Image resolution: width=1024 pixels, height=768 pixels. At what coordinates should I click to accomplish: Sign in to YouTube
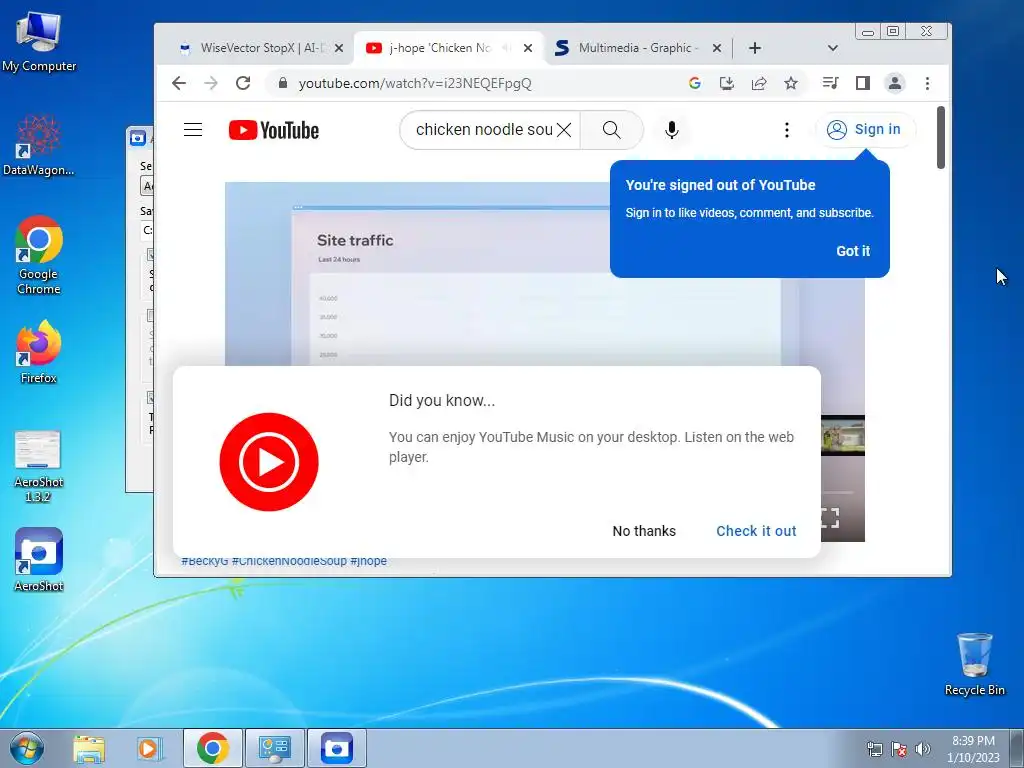(x=865, y=129)
